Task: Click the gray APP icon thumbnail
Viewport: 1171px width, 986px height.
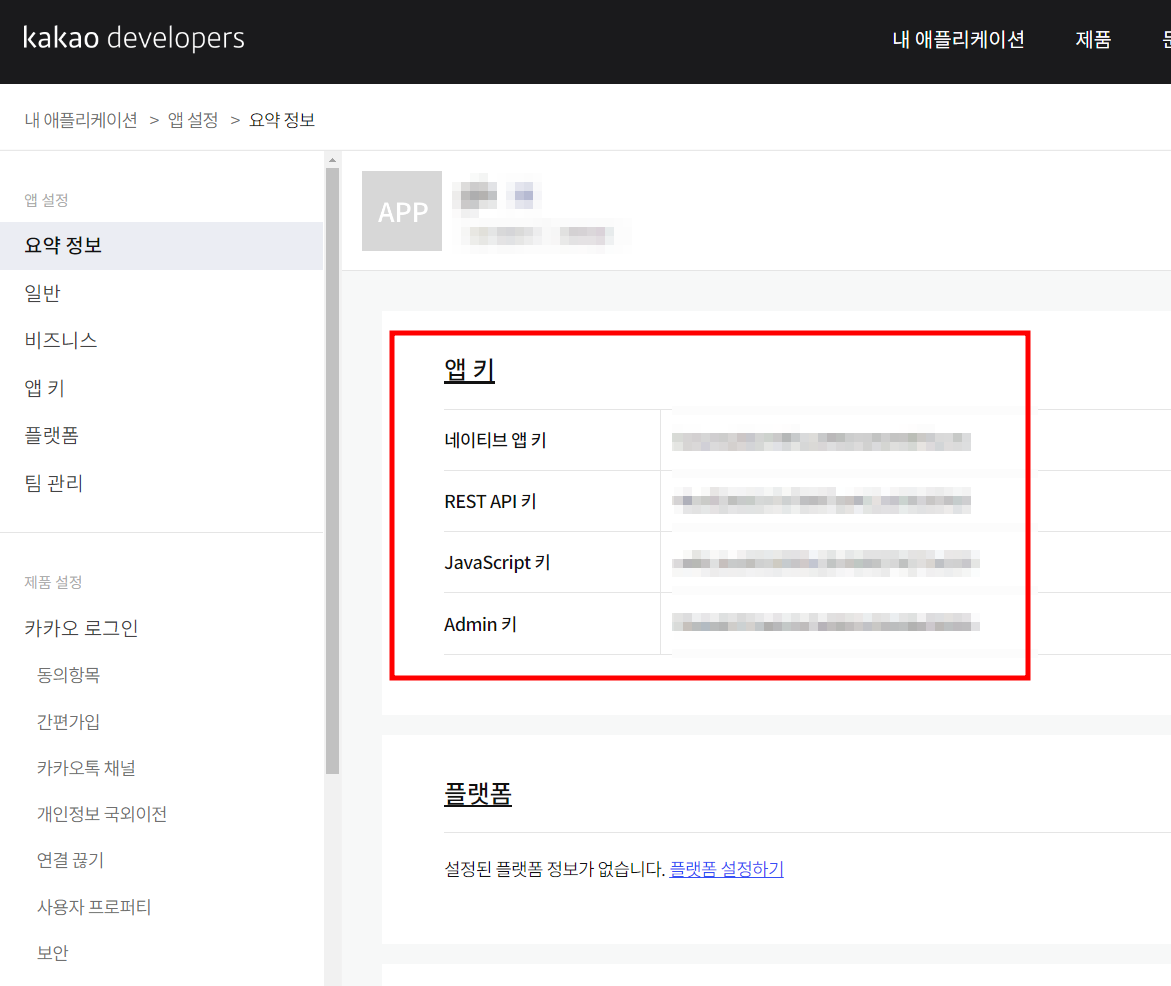Action: pyautogui.click(x=402, y=211)
